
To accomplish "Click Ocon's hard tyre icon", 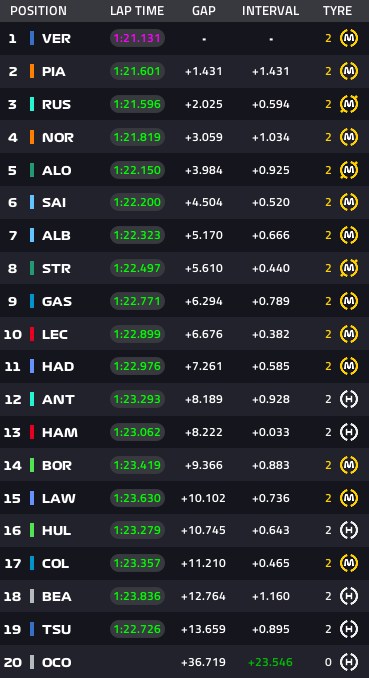I will 349,662.
